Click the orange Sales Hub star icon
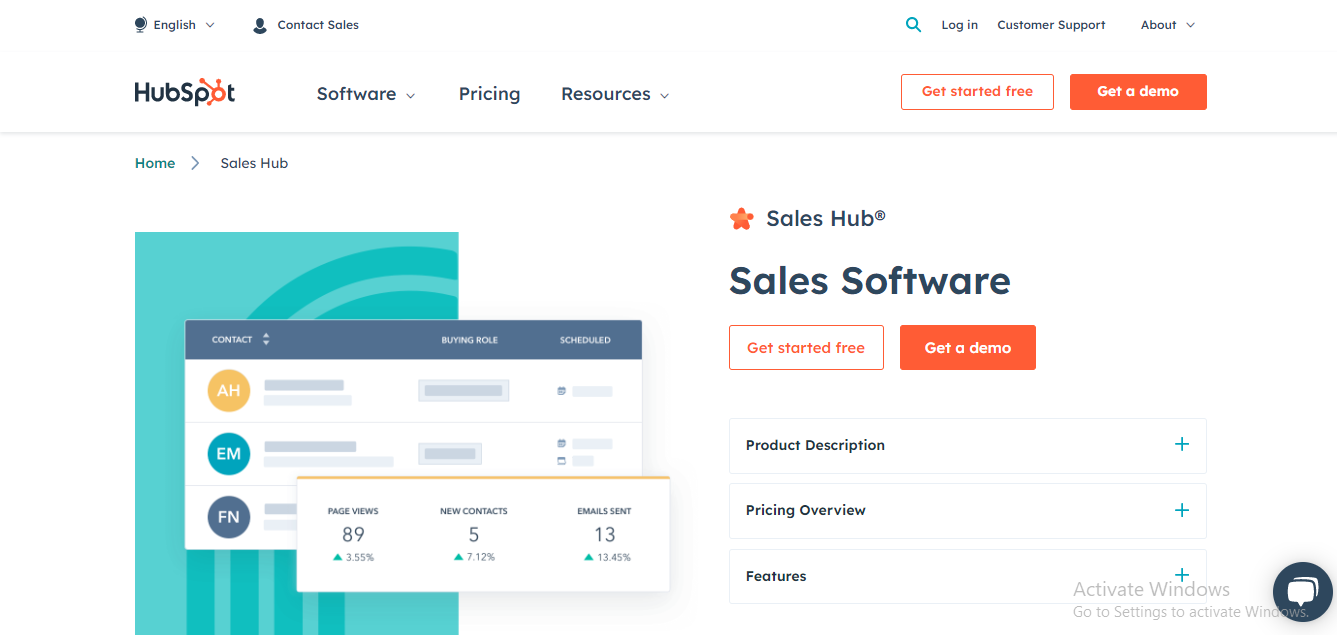 pyautogui.click(x=741, y=218)
